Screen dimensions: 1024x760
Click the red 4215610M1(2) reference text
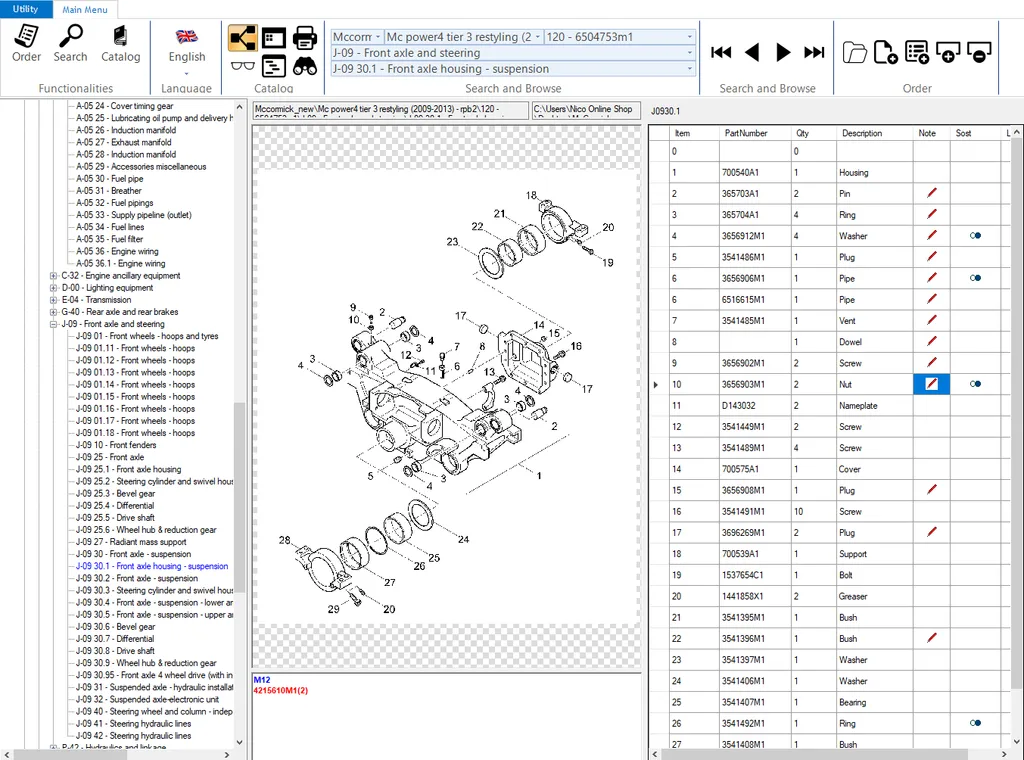click(x=281, y=691)
